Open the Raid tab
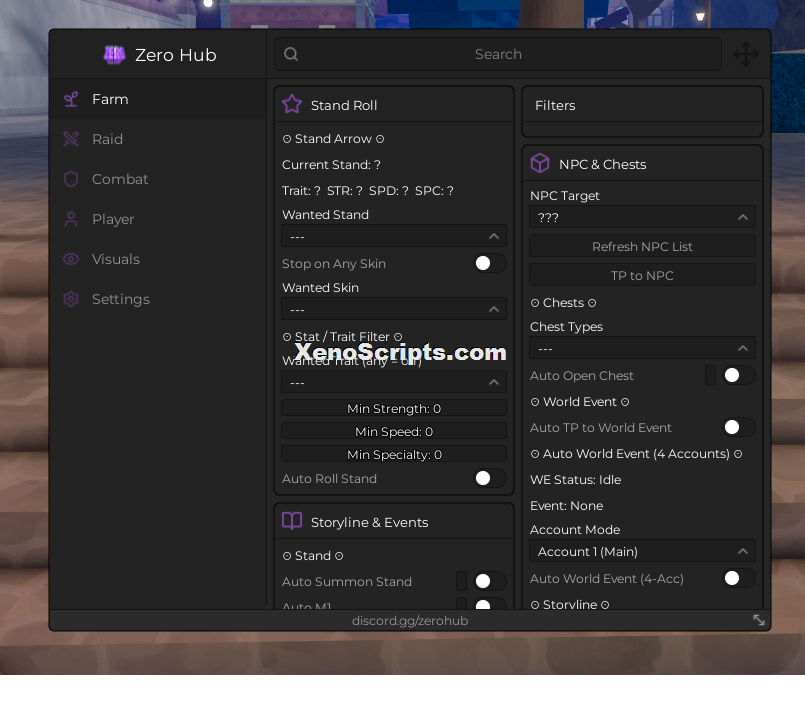 click(x=158, y=139)
